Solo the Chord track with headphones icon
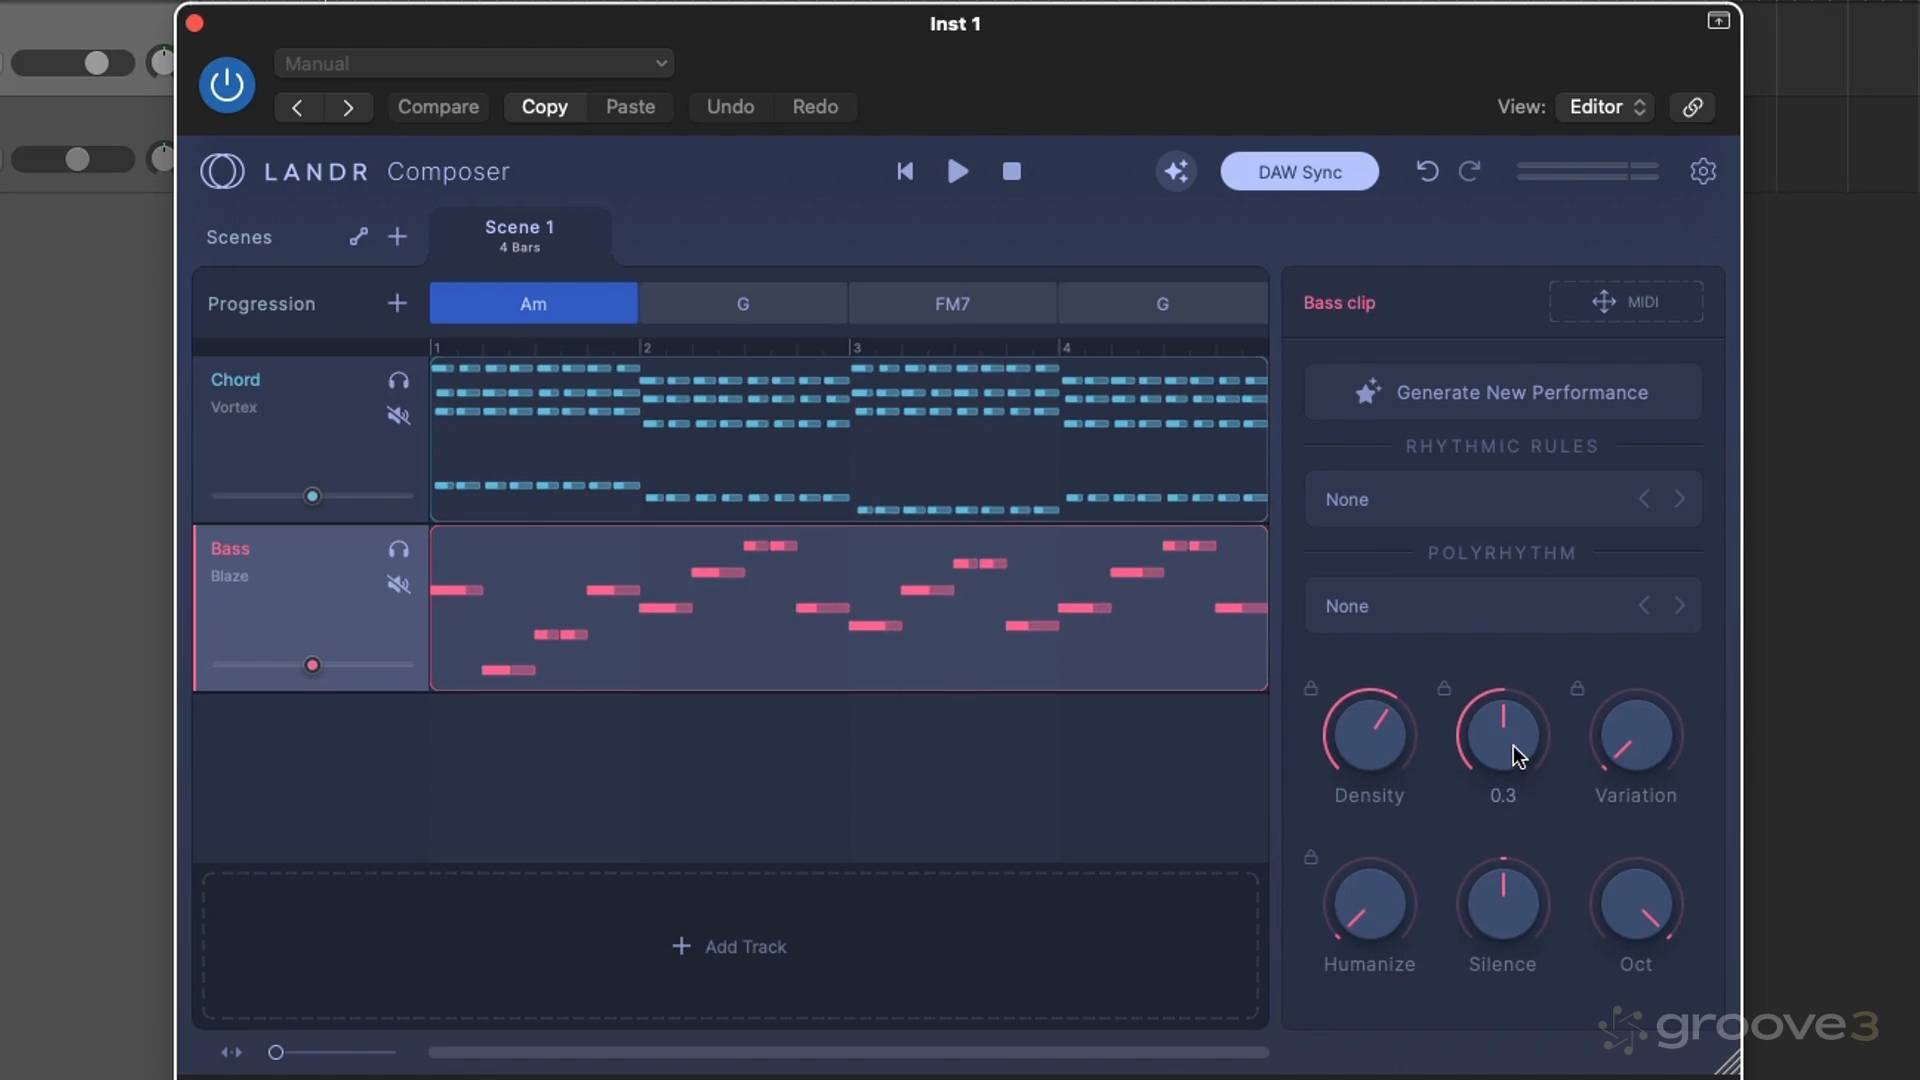Screen dimensions: 1920x1080 click(399, 380)
